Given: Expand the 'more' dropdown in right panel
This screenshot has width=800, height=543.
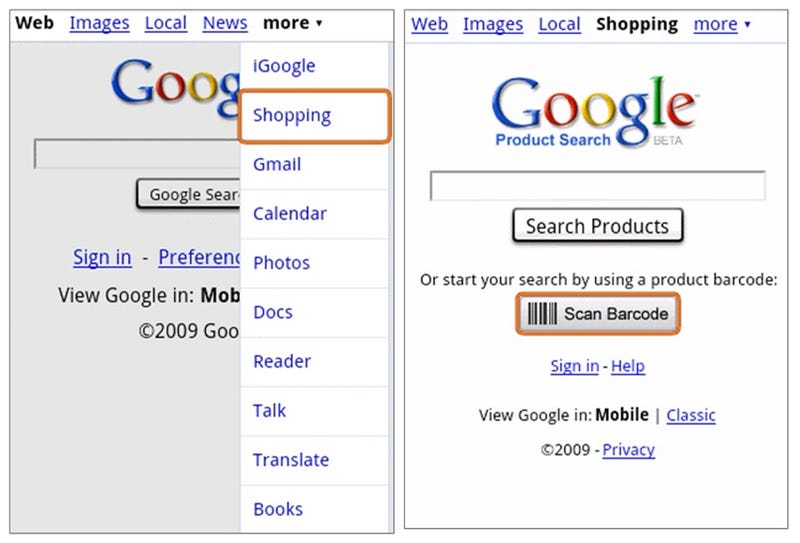Looking at the screenshot, I should coord(722,24).
